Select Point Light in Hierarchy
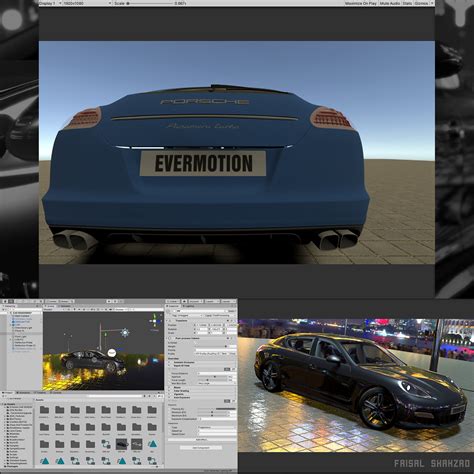This screenshot has height=474, width=474. point(20,336)
